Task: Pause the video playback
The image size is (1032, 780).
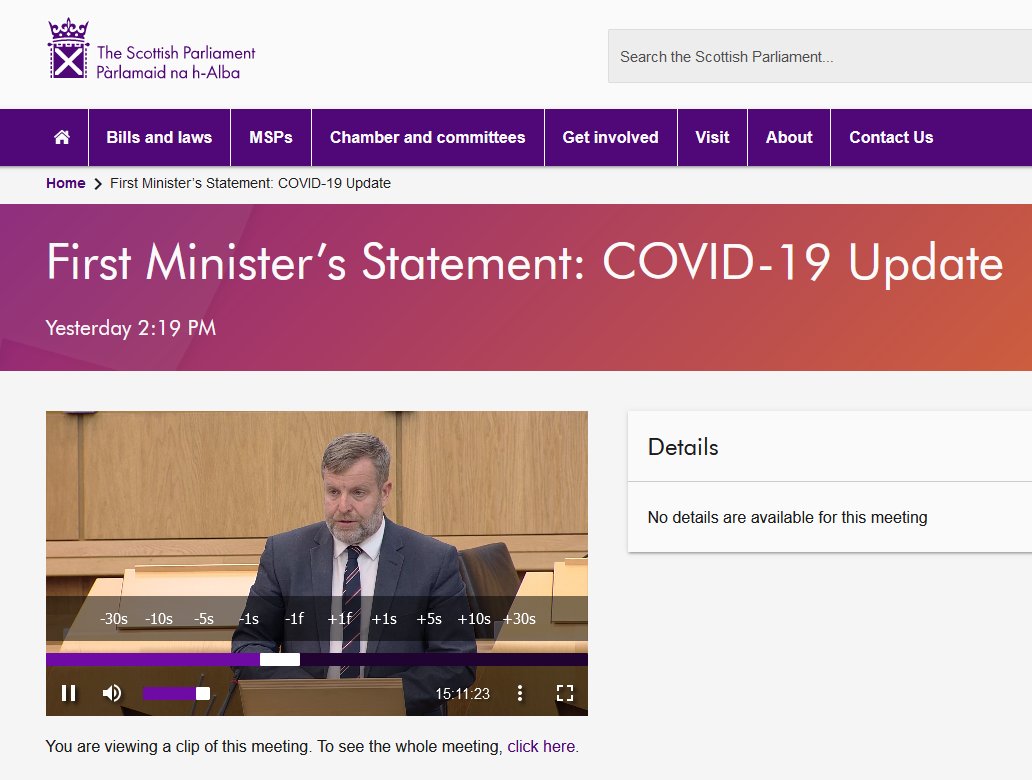Action: 68,692
